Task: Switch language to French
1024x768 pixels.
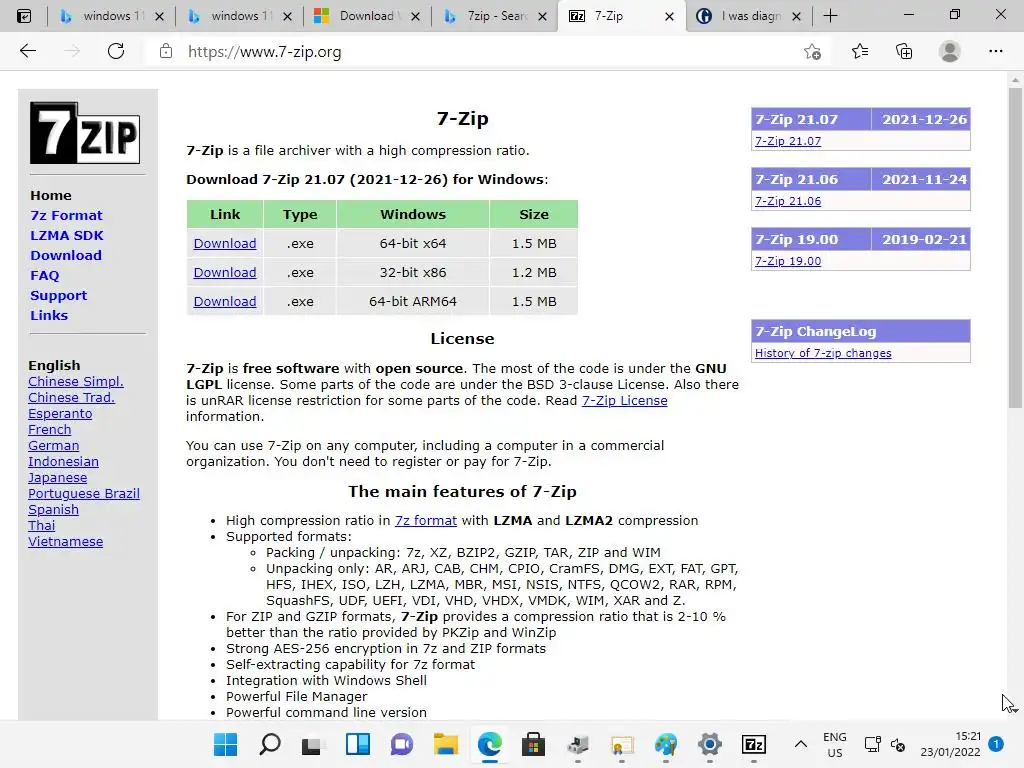Action: pyautogui.click(x=50, y=429)
